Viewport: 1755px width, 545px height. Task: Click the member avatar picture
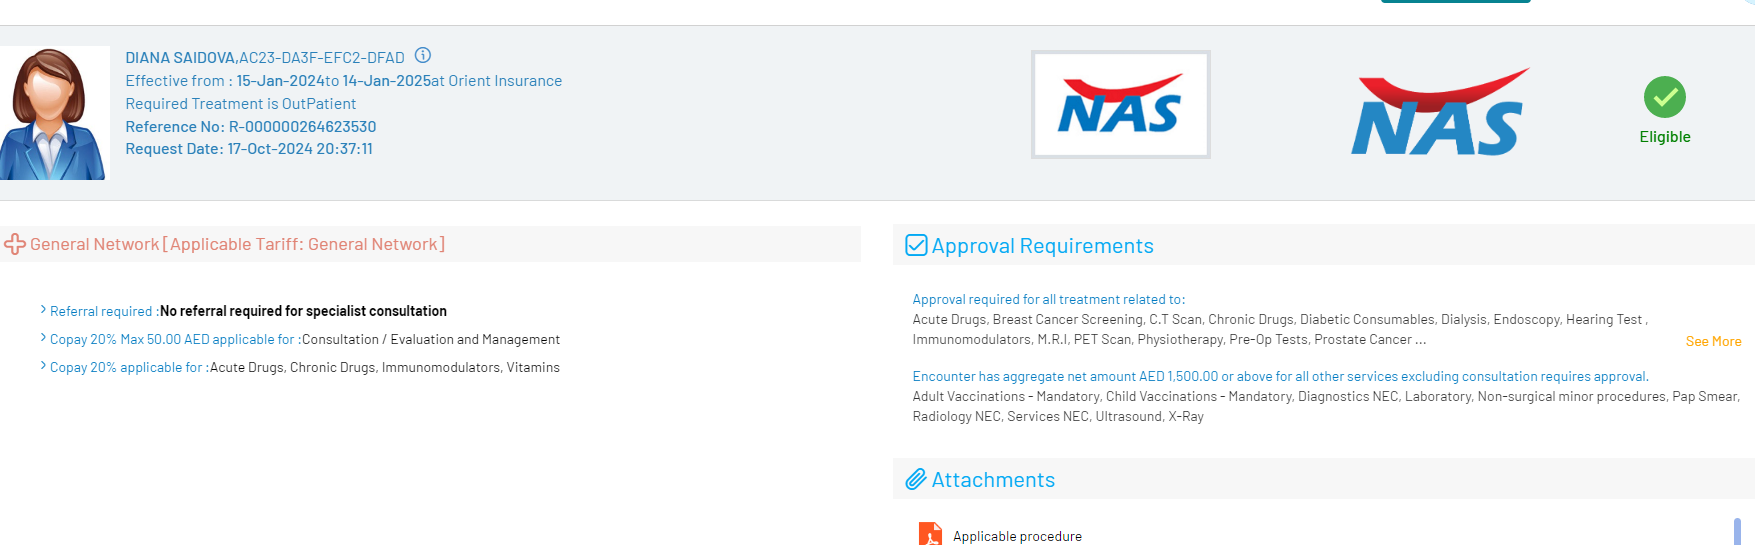click(54, 113)
